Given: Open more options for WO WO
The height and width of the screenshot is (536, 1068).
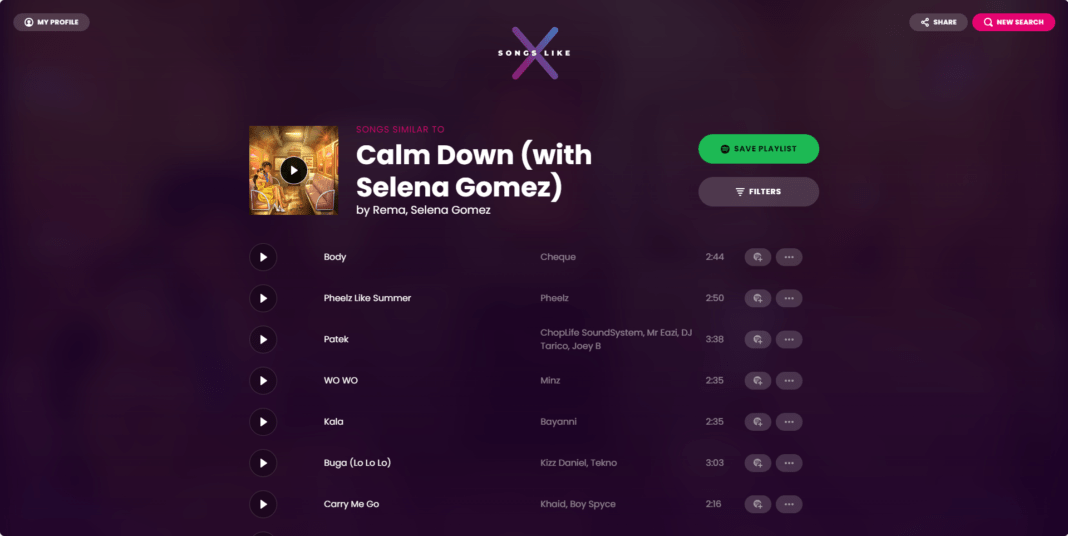Looking at the screenshot, I should (x=789, y=381).
